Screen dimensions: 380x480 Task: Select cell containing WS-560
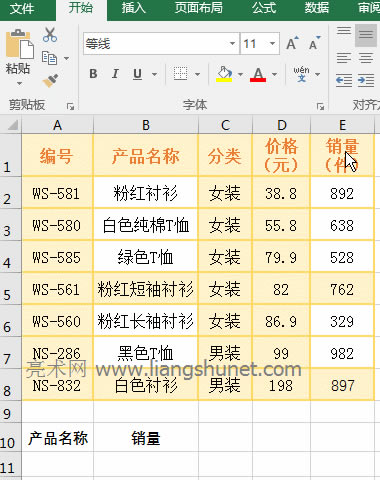coord(57,321)
